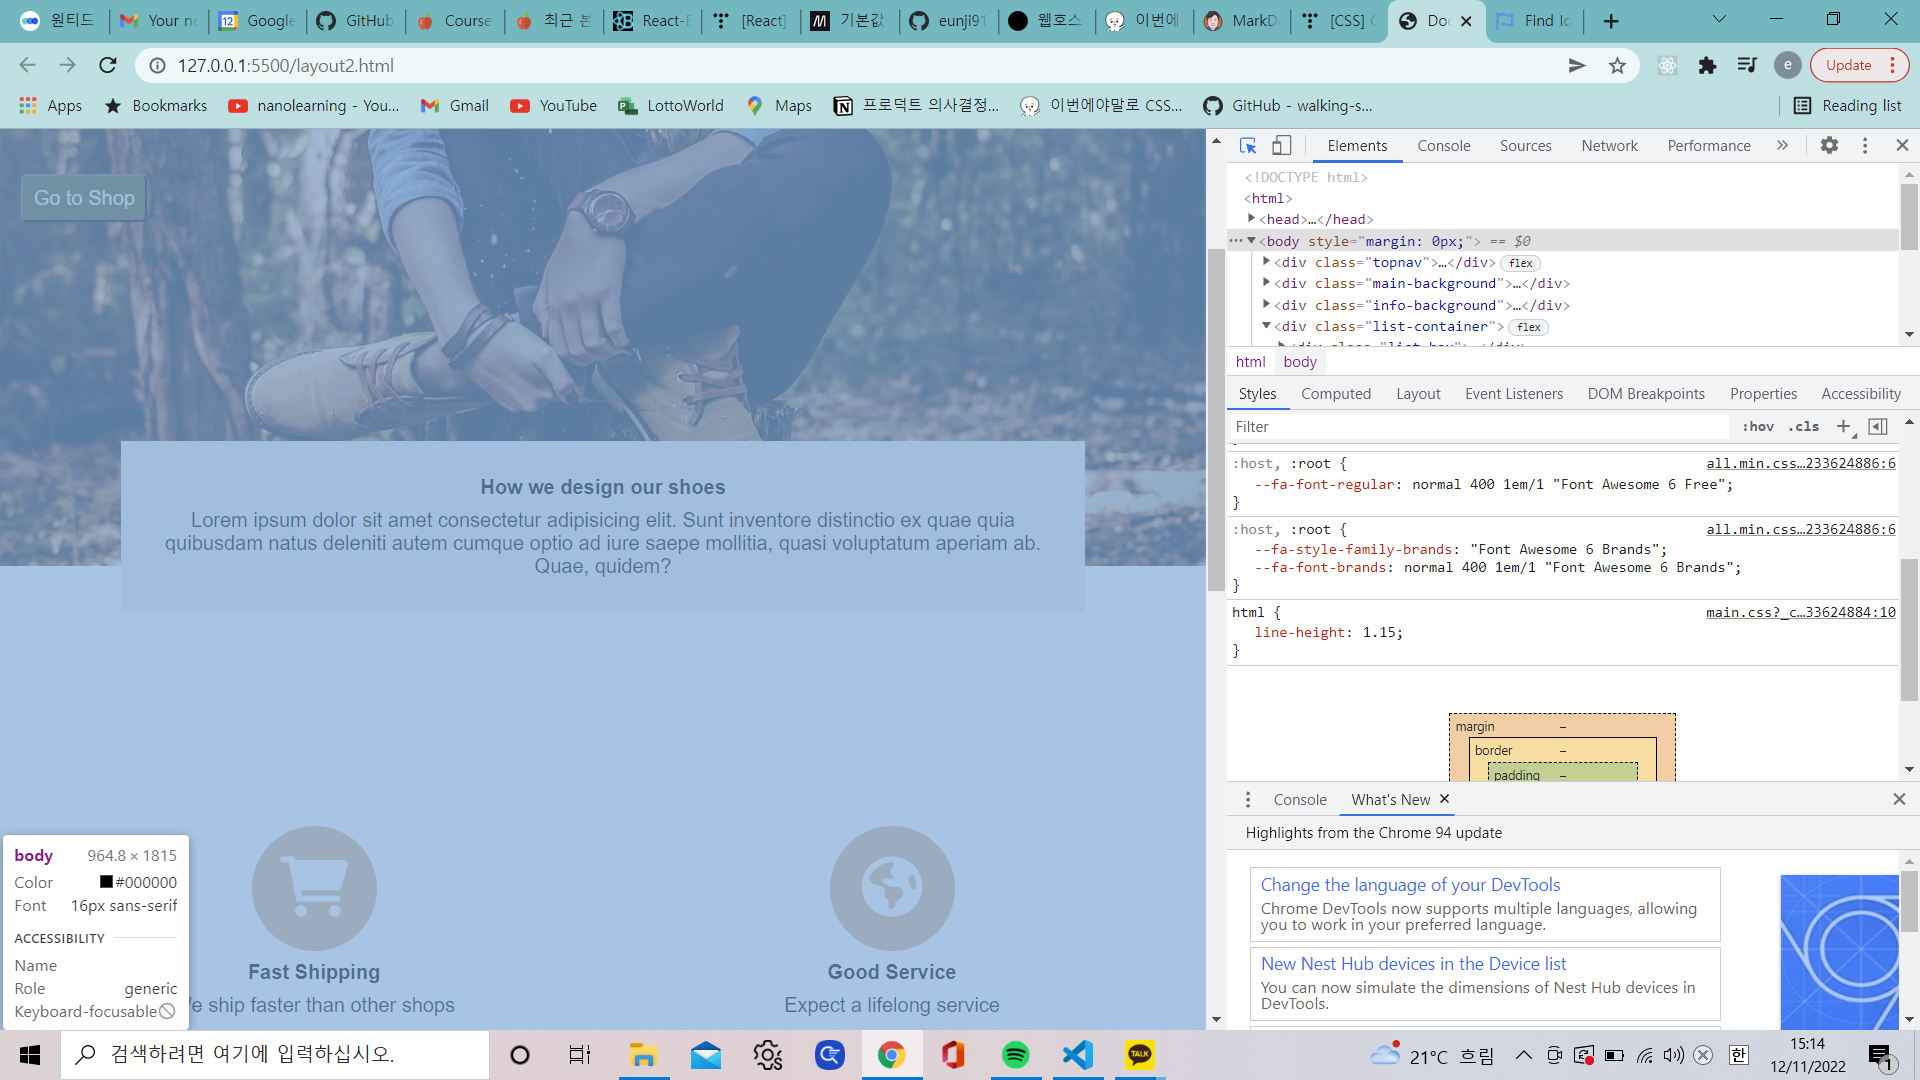Toggle computed styles sidebar icon

click(1878, 427)
